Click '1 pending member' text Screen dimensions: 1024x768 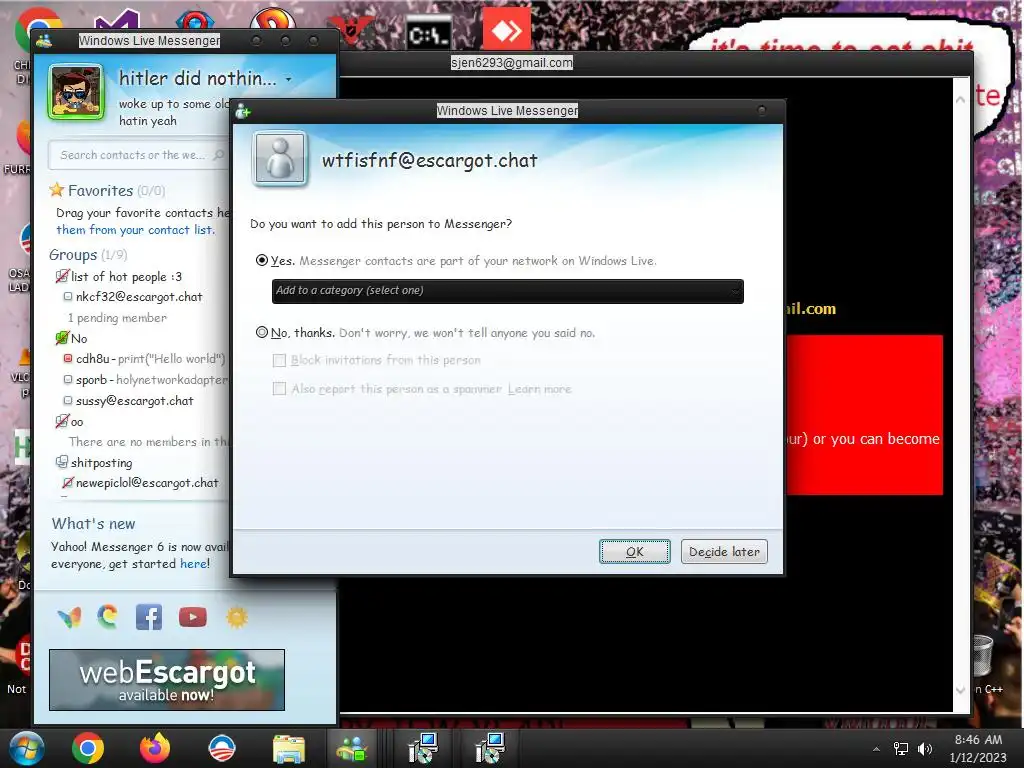[x=117, y=318]
